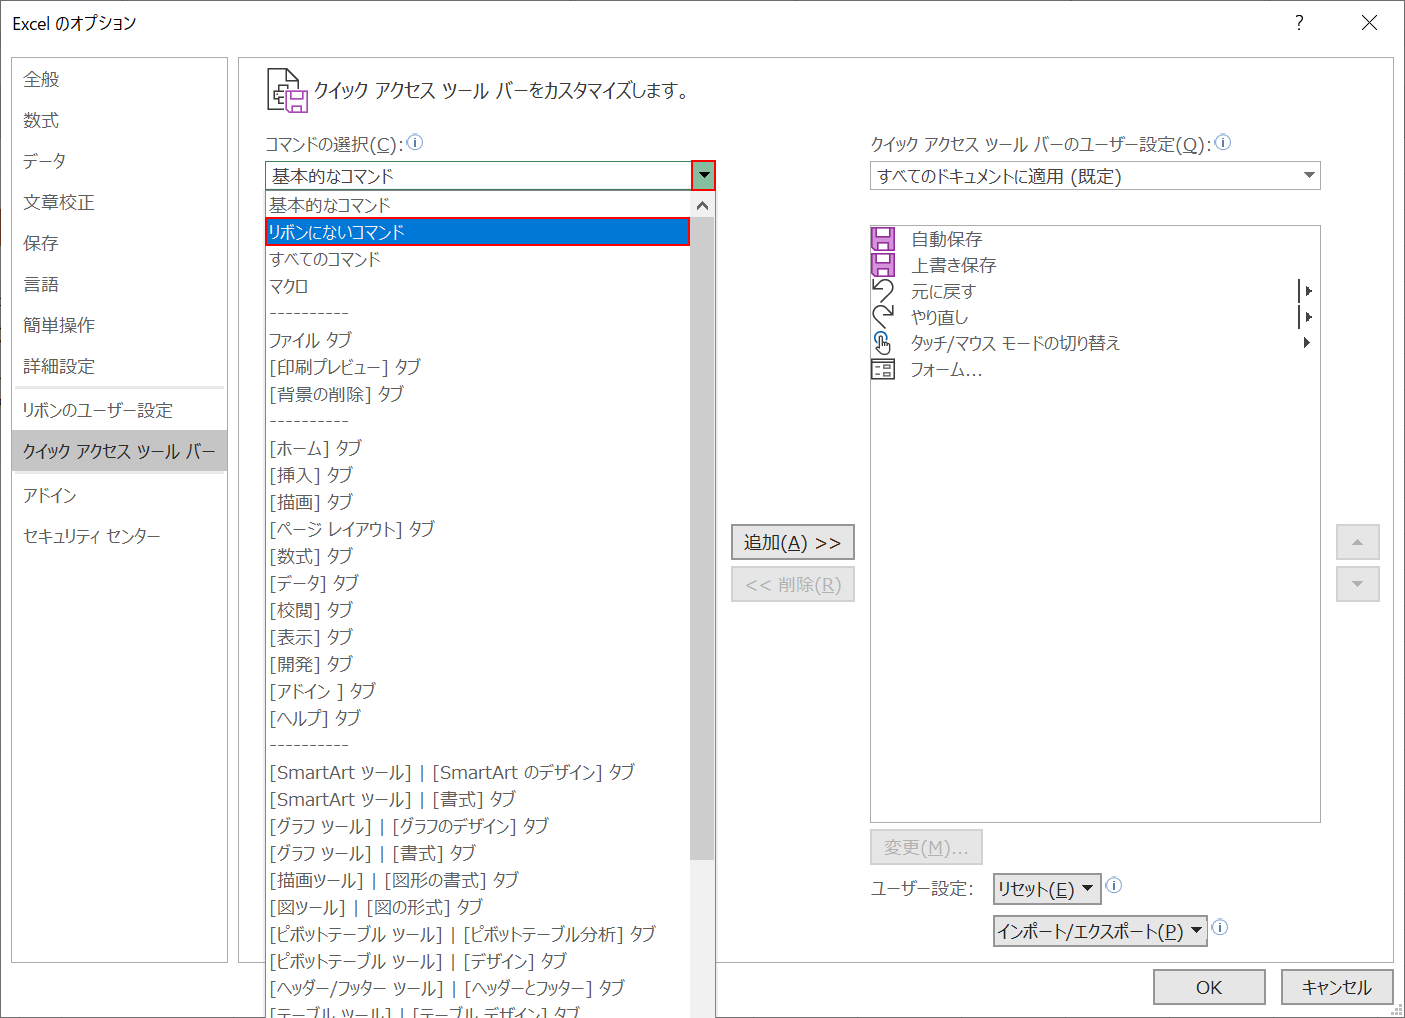Click the move-down arrow beside the command list
The height and width of the screenshot is (1018, 1405).
[1357, 584]
